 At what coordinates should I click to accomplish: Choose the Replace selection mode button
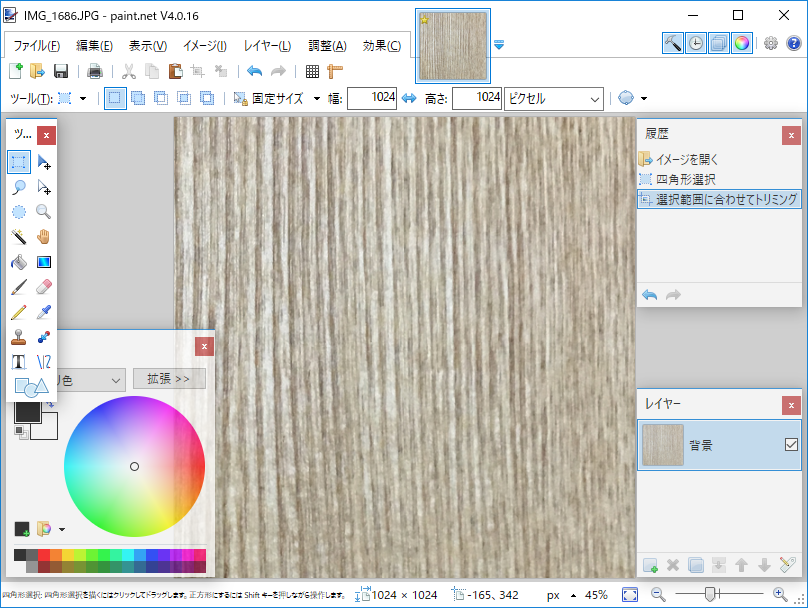115,98
